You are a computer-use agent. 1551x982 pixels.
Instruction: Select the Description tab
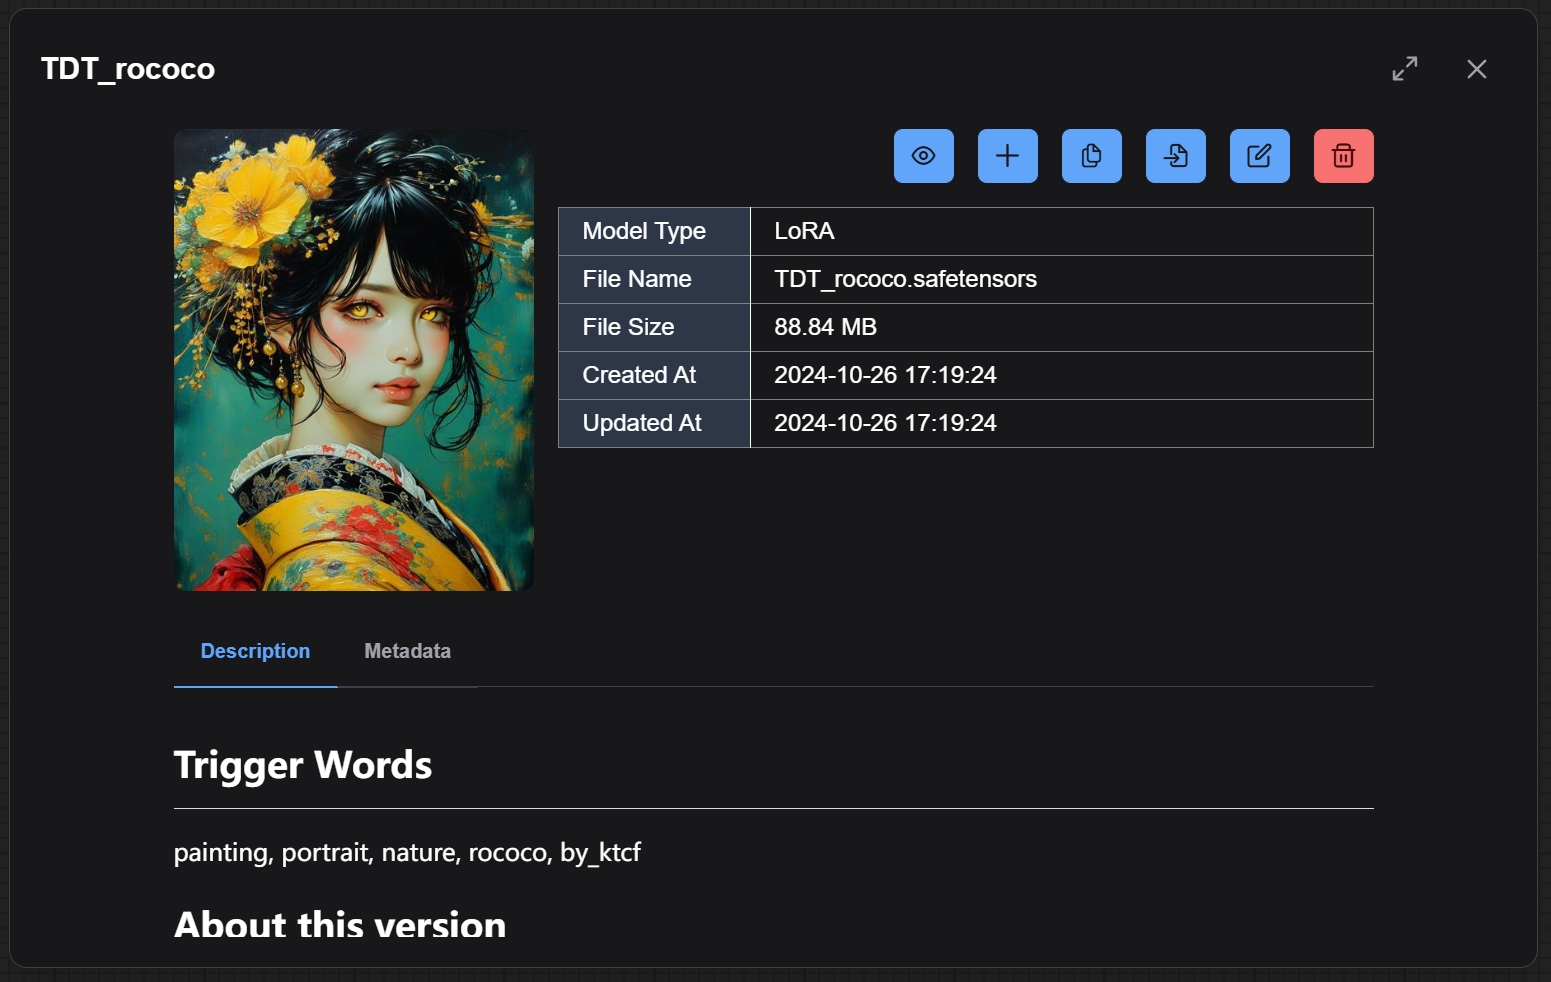coord(255,651)
